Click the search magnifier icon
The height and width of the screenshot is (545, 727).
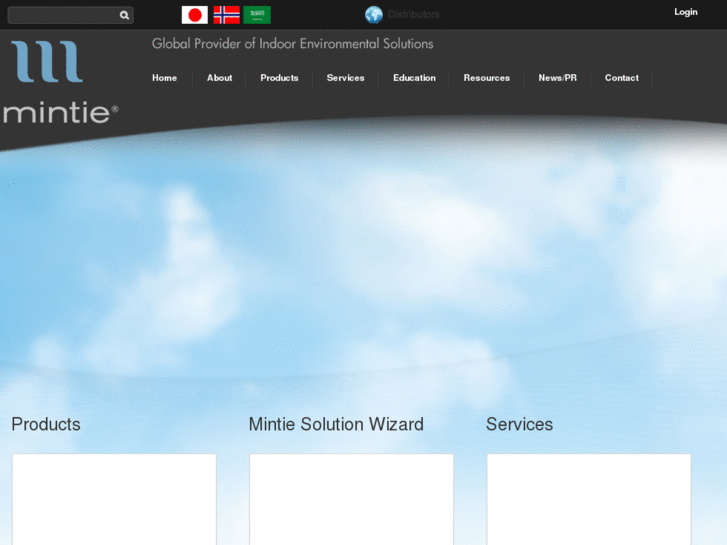(x=124, y=15)
